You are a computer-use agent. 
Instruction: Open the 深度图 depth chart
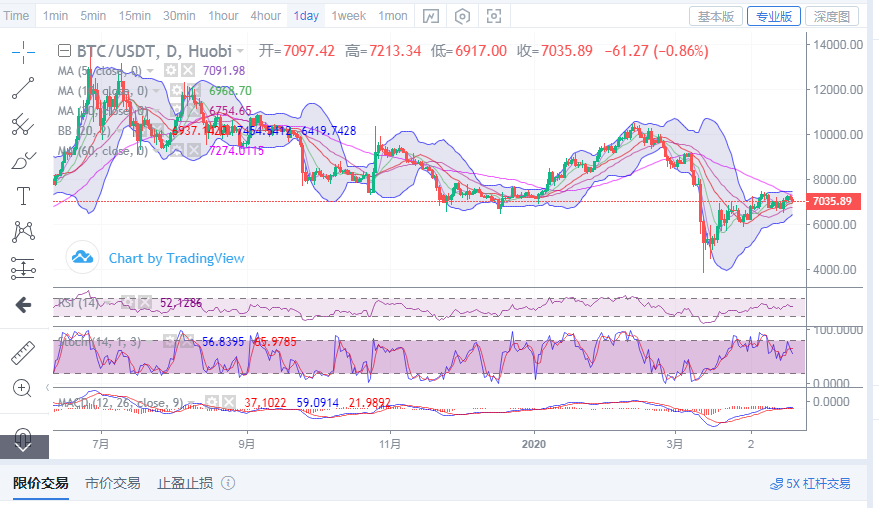[x=832, y=16]
